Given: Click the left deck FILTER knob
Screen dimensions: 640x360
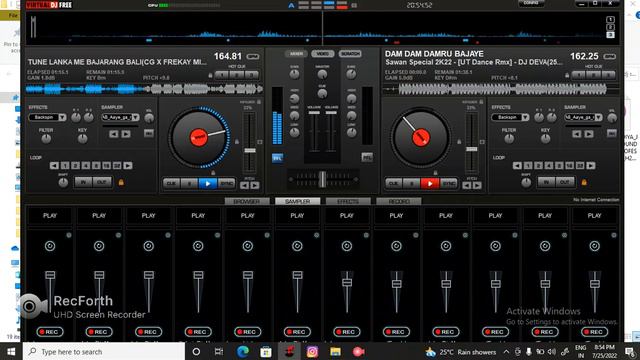Looking at the screenshot, I should [46, 139].
